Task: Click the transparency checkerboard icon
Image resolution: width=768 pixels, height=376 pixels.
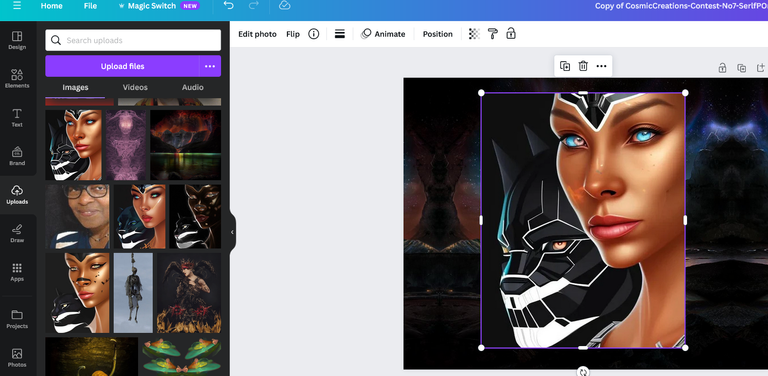Action: [x=474, y=34]
